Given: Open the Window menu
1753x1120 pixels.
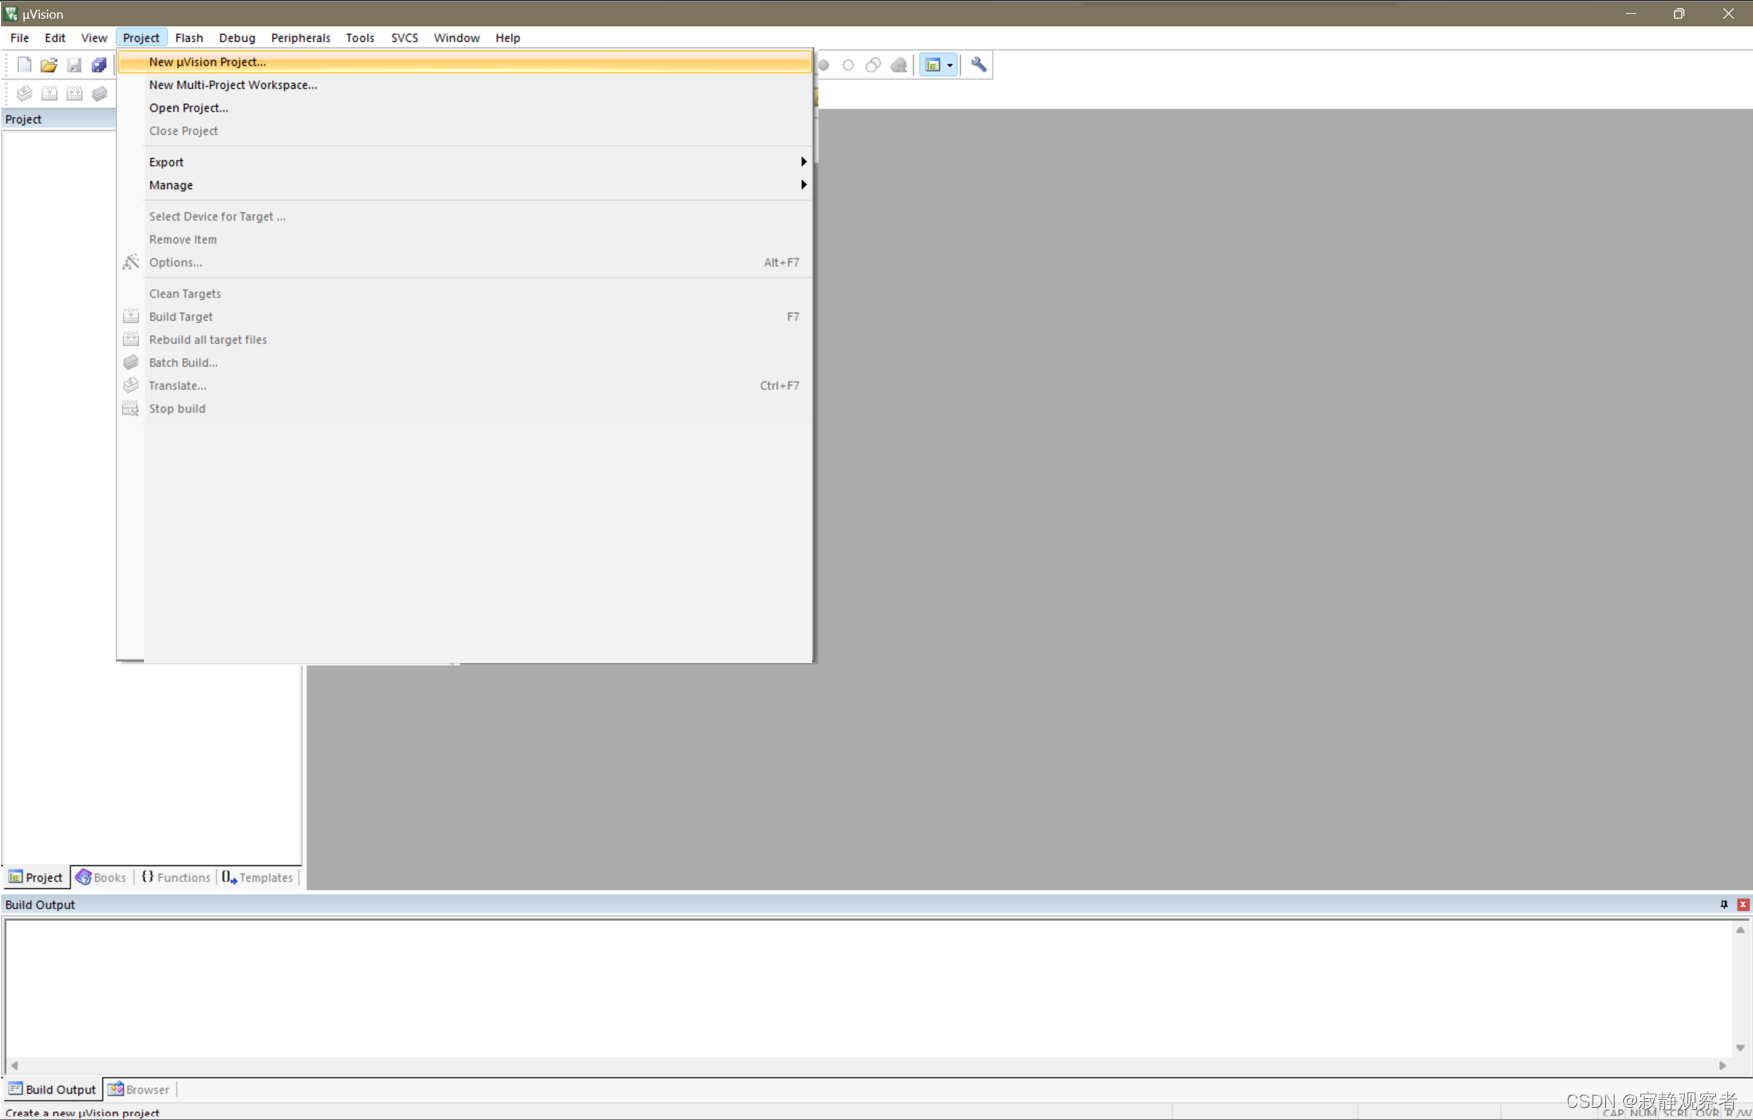Looking at the screenshot, I should [456, 38].
